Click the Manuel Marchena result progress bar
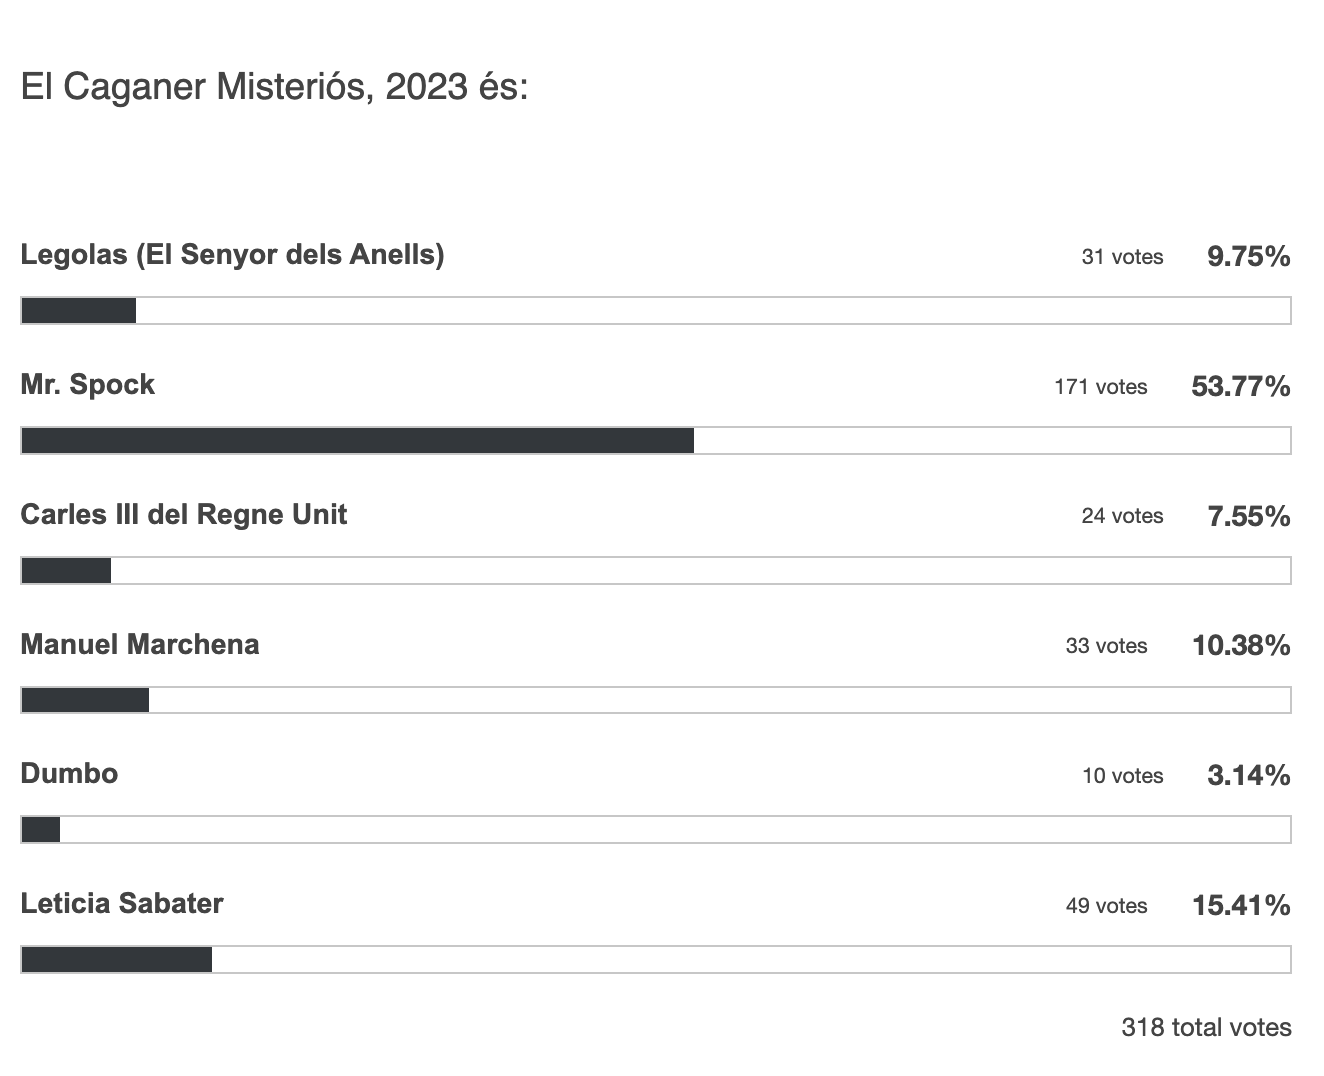Screen dimensions: 1324x1076 pos(656,700)
